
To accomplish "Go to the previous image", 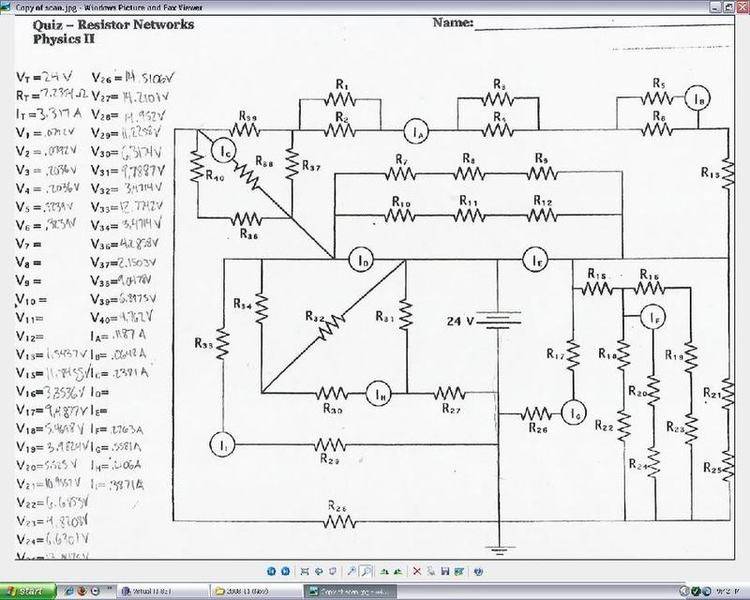I will coord(271,571).
